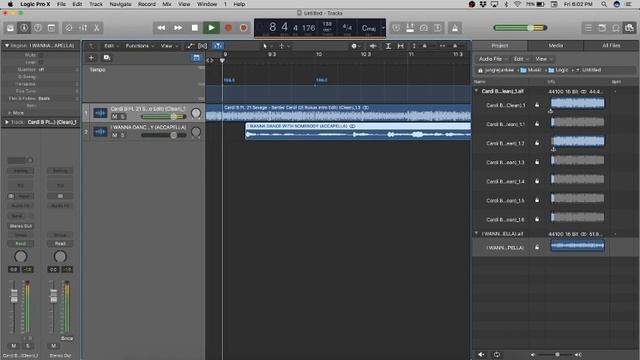
Task: Switch to the Media browser tab
Action: coord(556,46)
